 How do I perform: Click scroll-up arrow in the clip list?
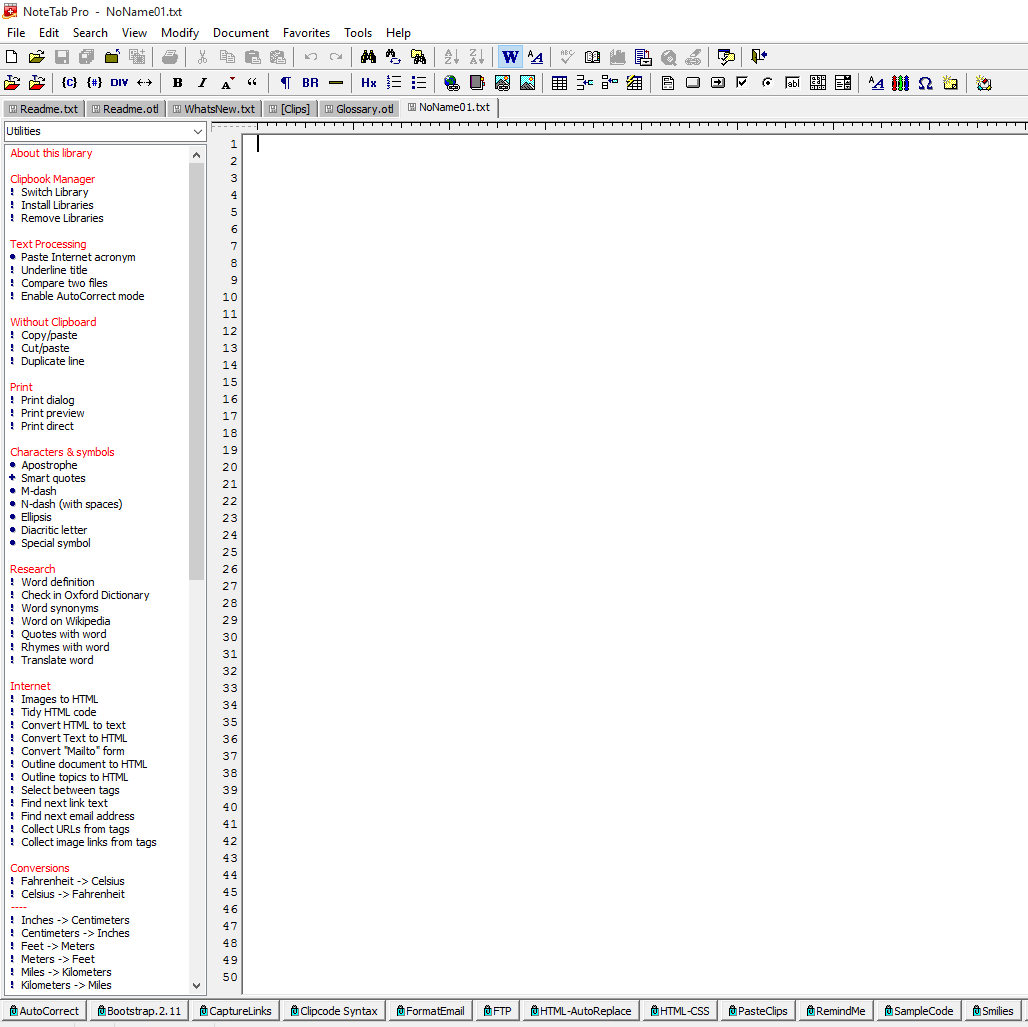[x=196, y=154]
